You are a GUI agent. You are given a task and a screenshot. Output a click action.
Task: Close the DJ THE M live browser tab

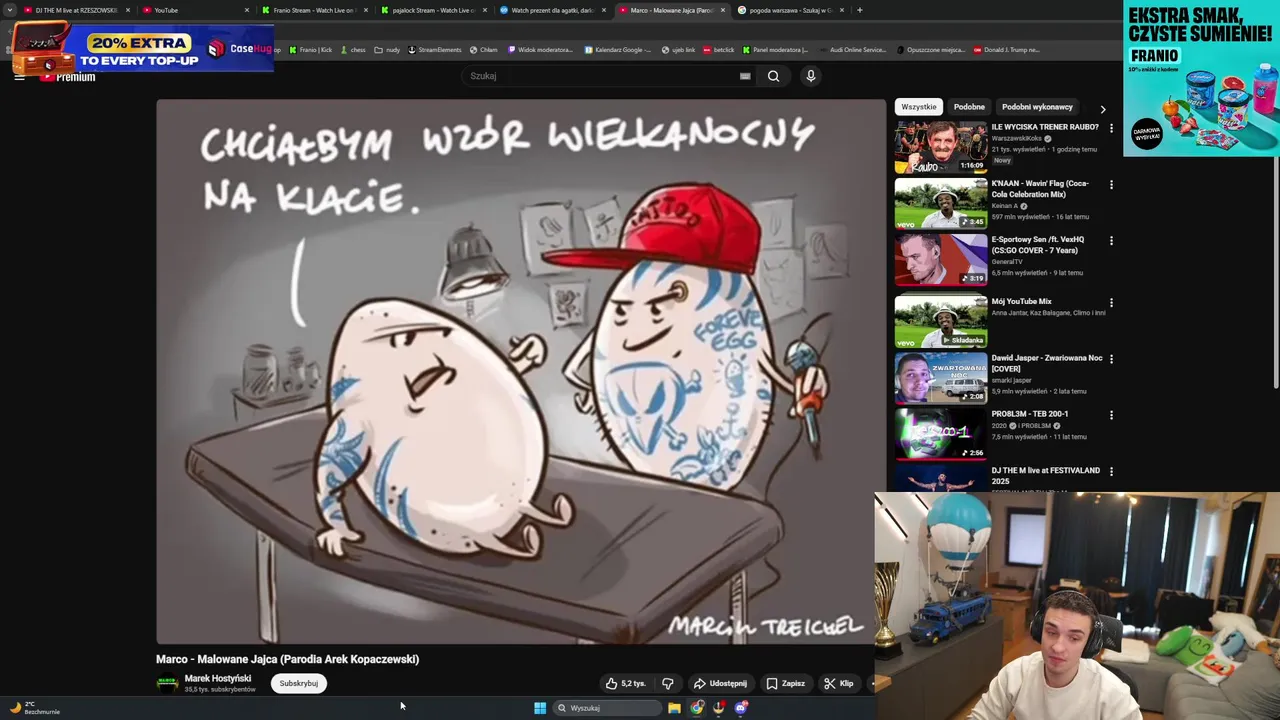[128, 10]
